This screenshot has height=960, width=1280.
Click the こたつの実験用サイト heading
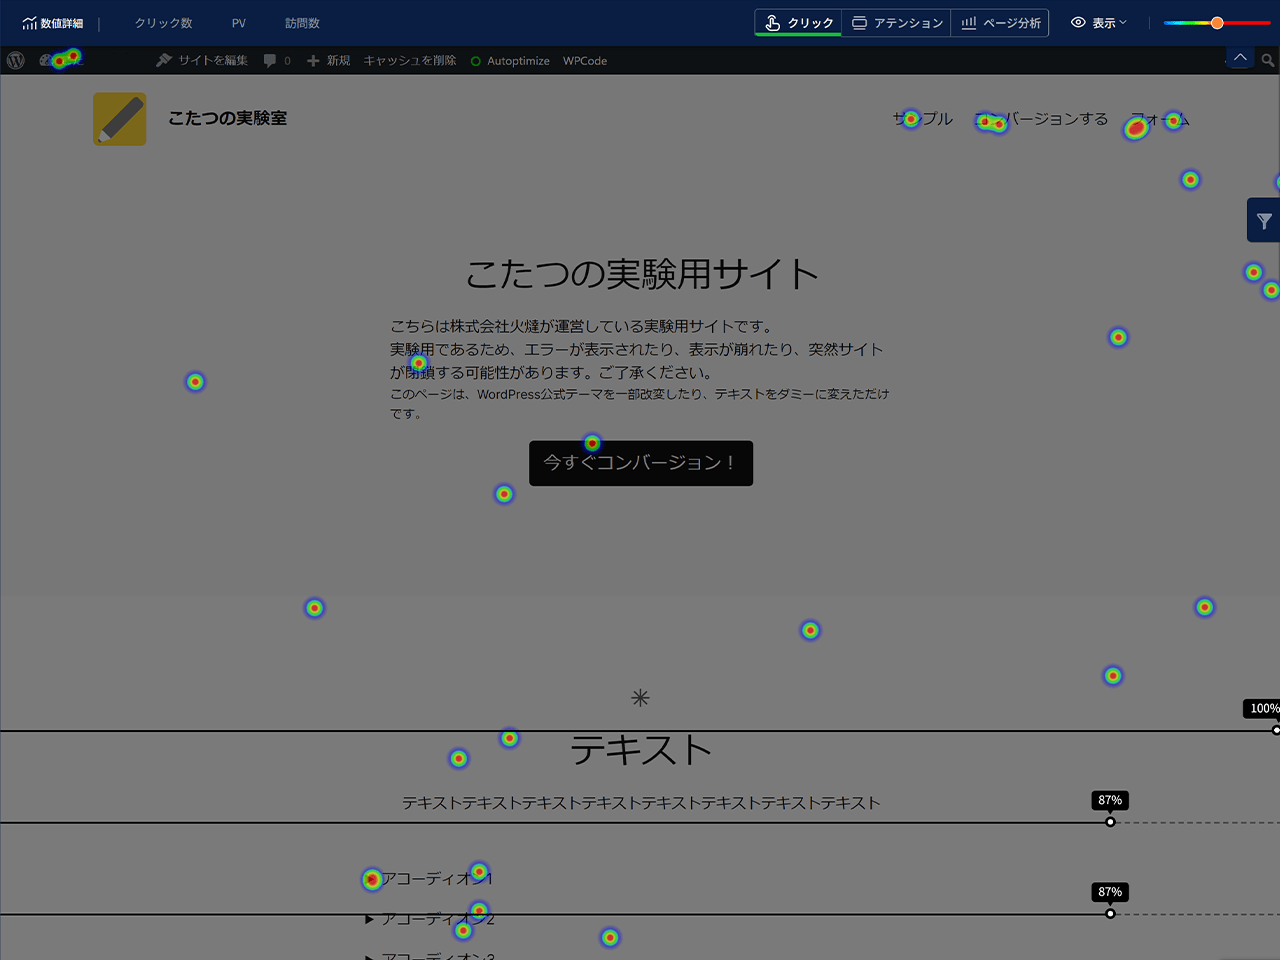[x=641, y=273]
